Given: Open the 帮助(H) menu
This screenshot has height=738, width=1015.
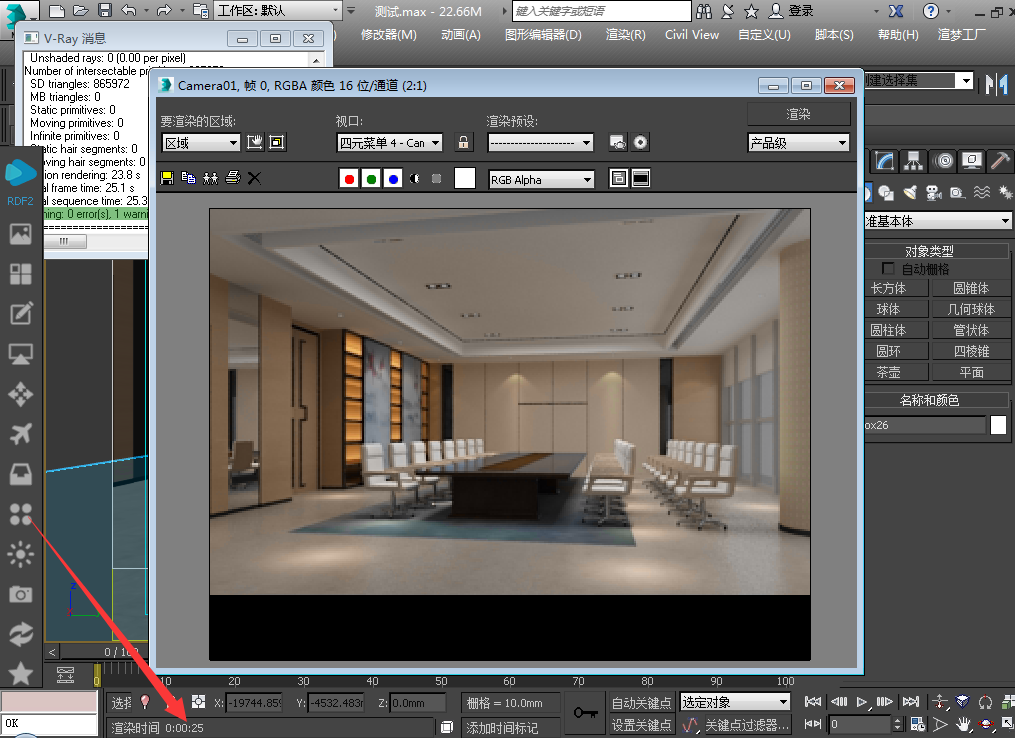Looking at the screenshot, I should (898, 35).
